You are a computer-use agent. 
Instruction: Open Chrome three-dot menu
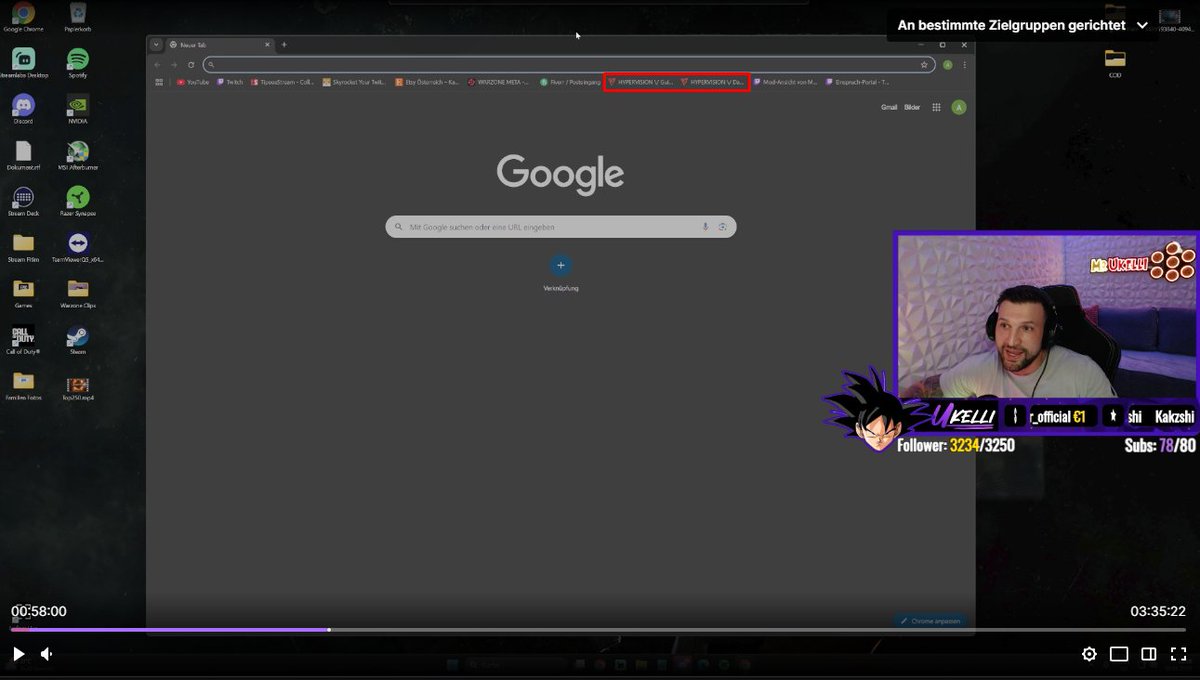964,64
